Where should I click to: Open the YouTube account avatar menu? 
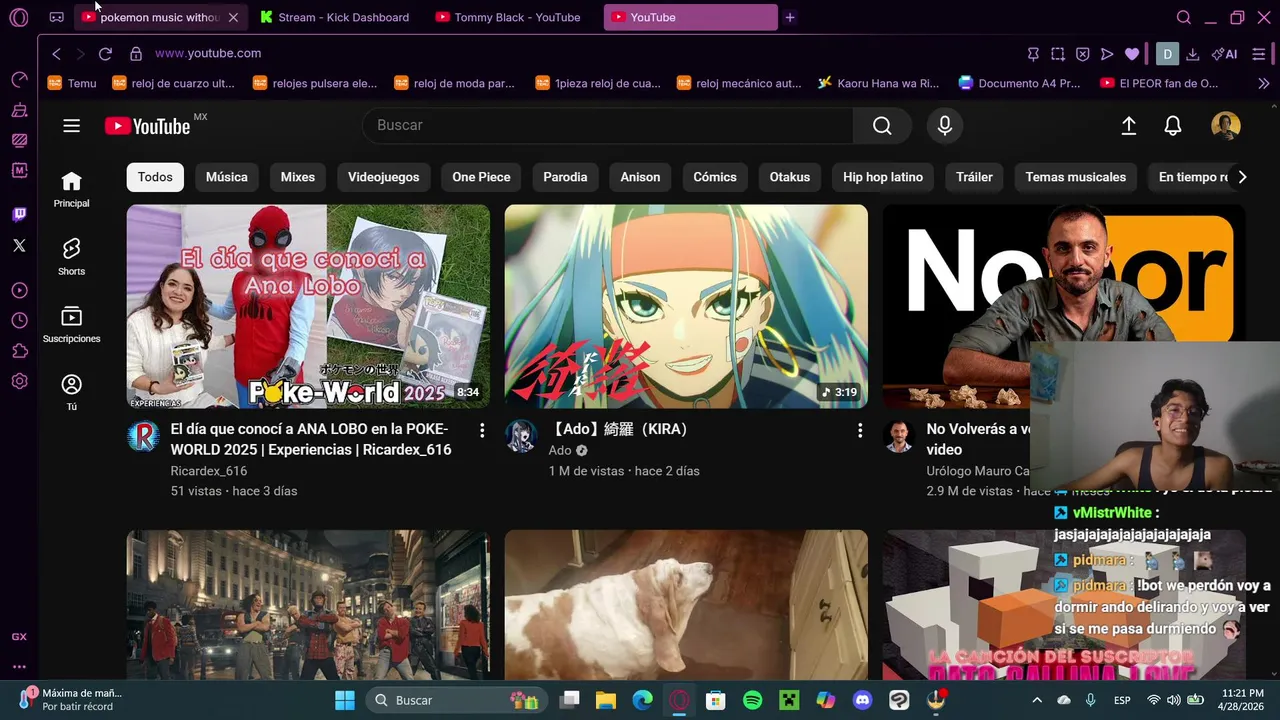1226,125
